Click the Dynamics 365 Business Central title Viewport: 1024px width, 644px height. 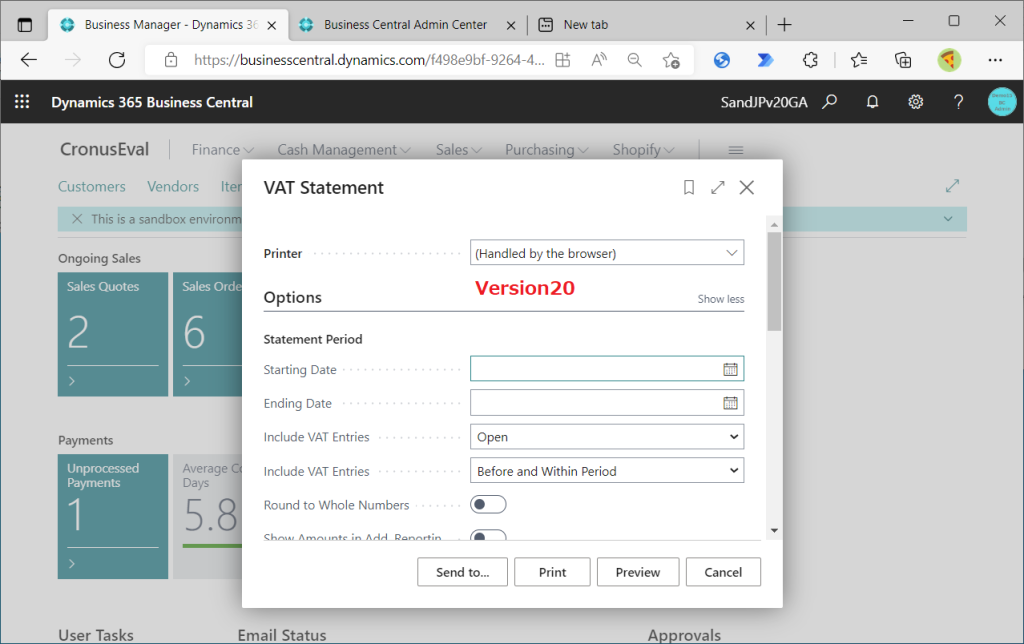click(x=152, y=102)
